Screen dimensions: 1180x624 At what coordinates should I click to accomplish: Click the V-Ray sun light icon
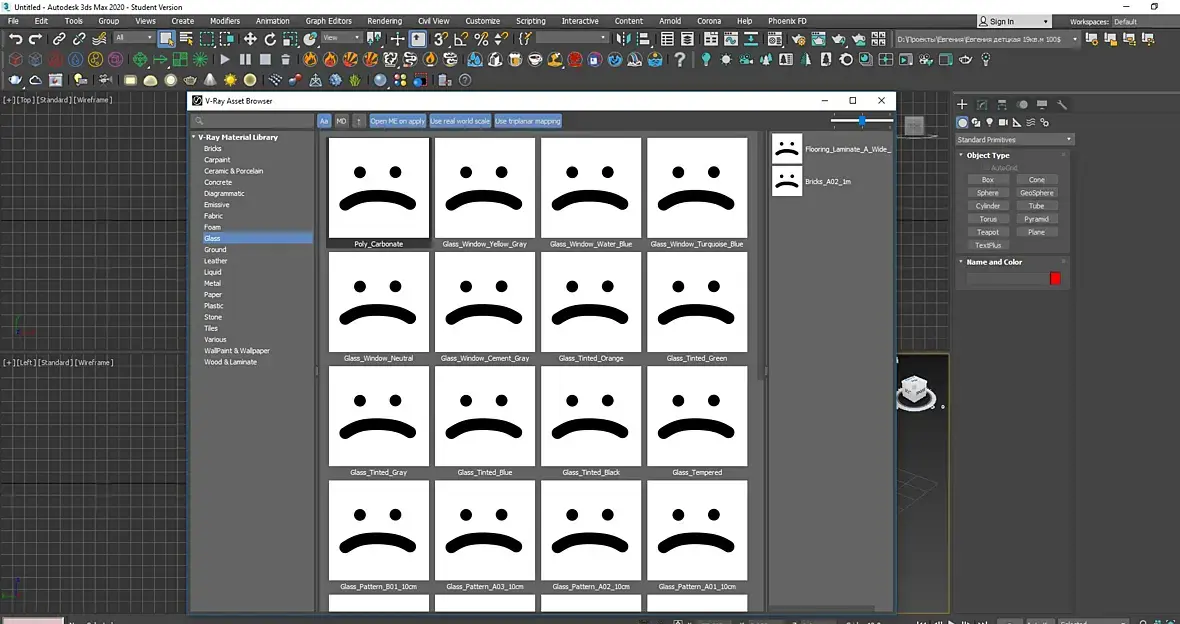coord(230,79)
